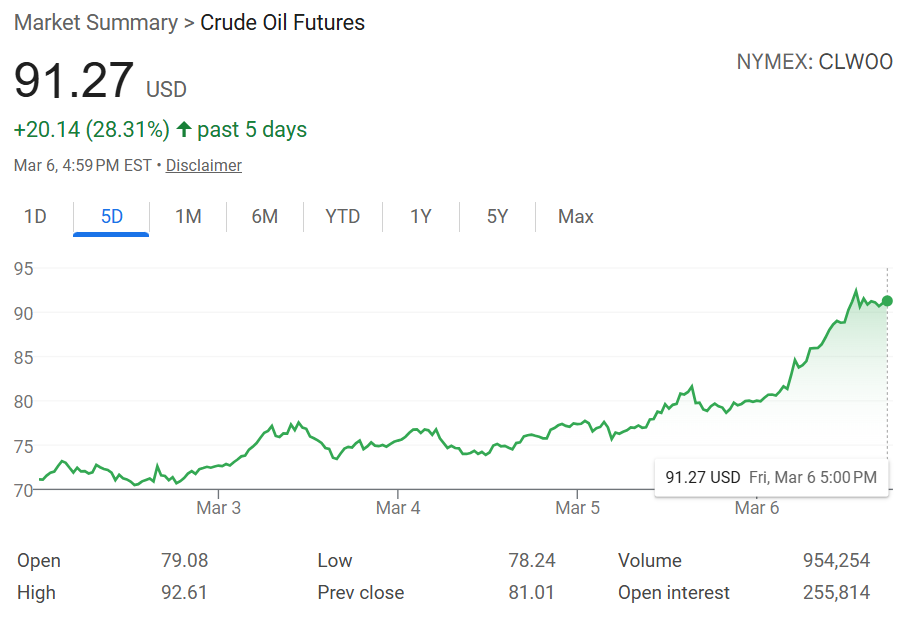Click the NYMEX: CLW00 ticker label
This screenshot has height=633, width=924.
[814, 62]
